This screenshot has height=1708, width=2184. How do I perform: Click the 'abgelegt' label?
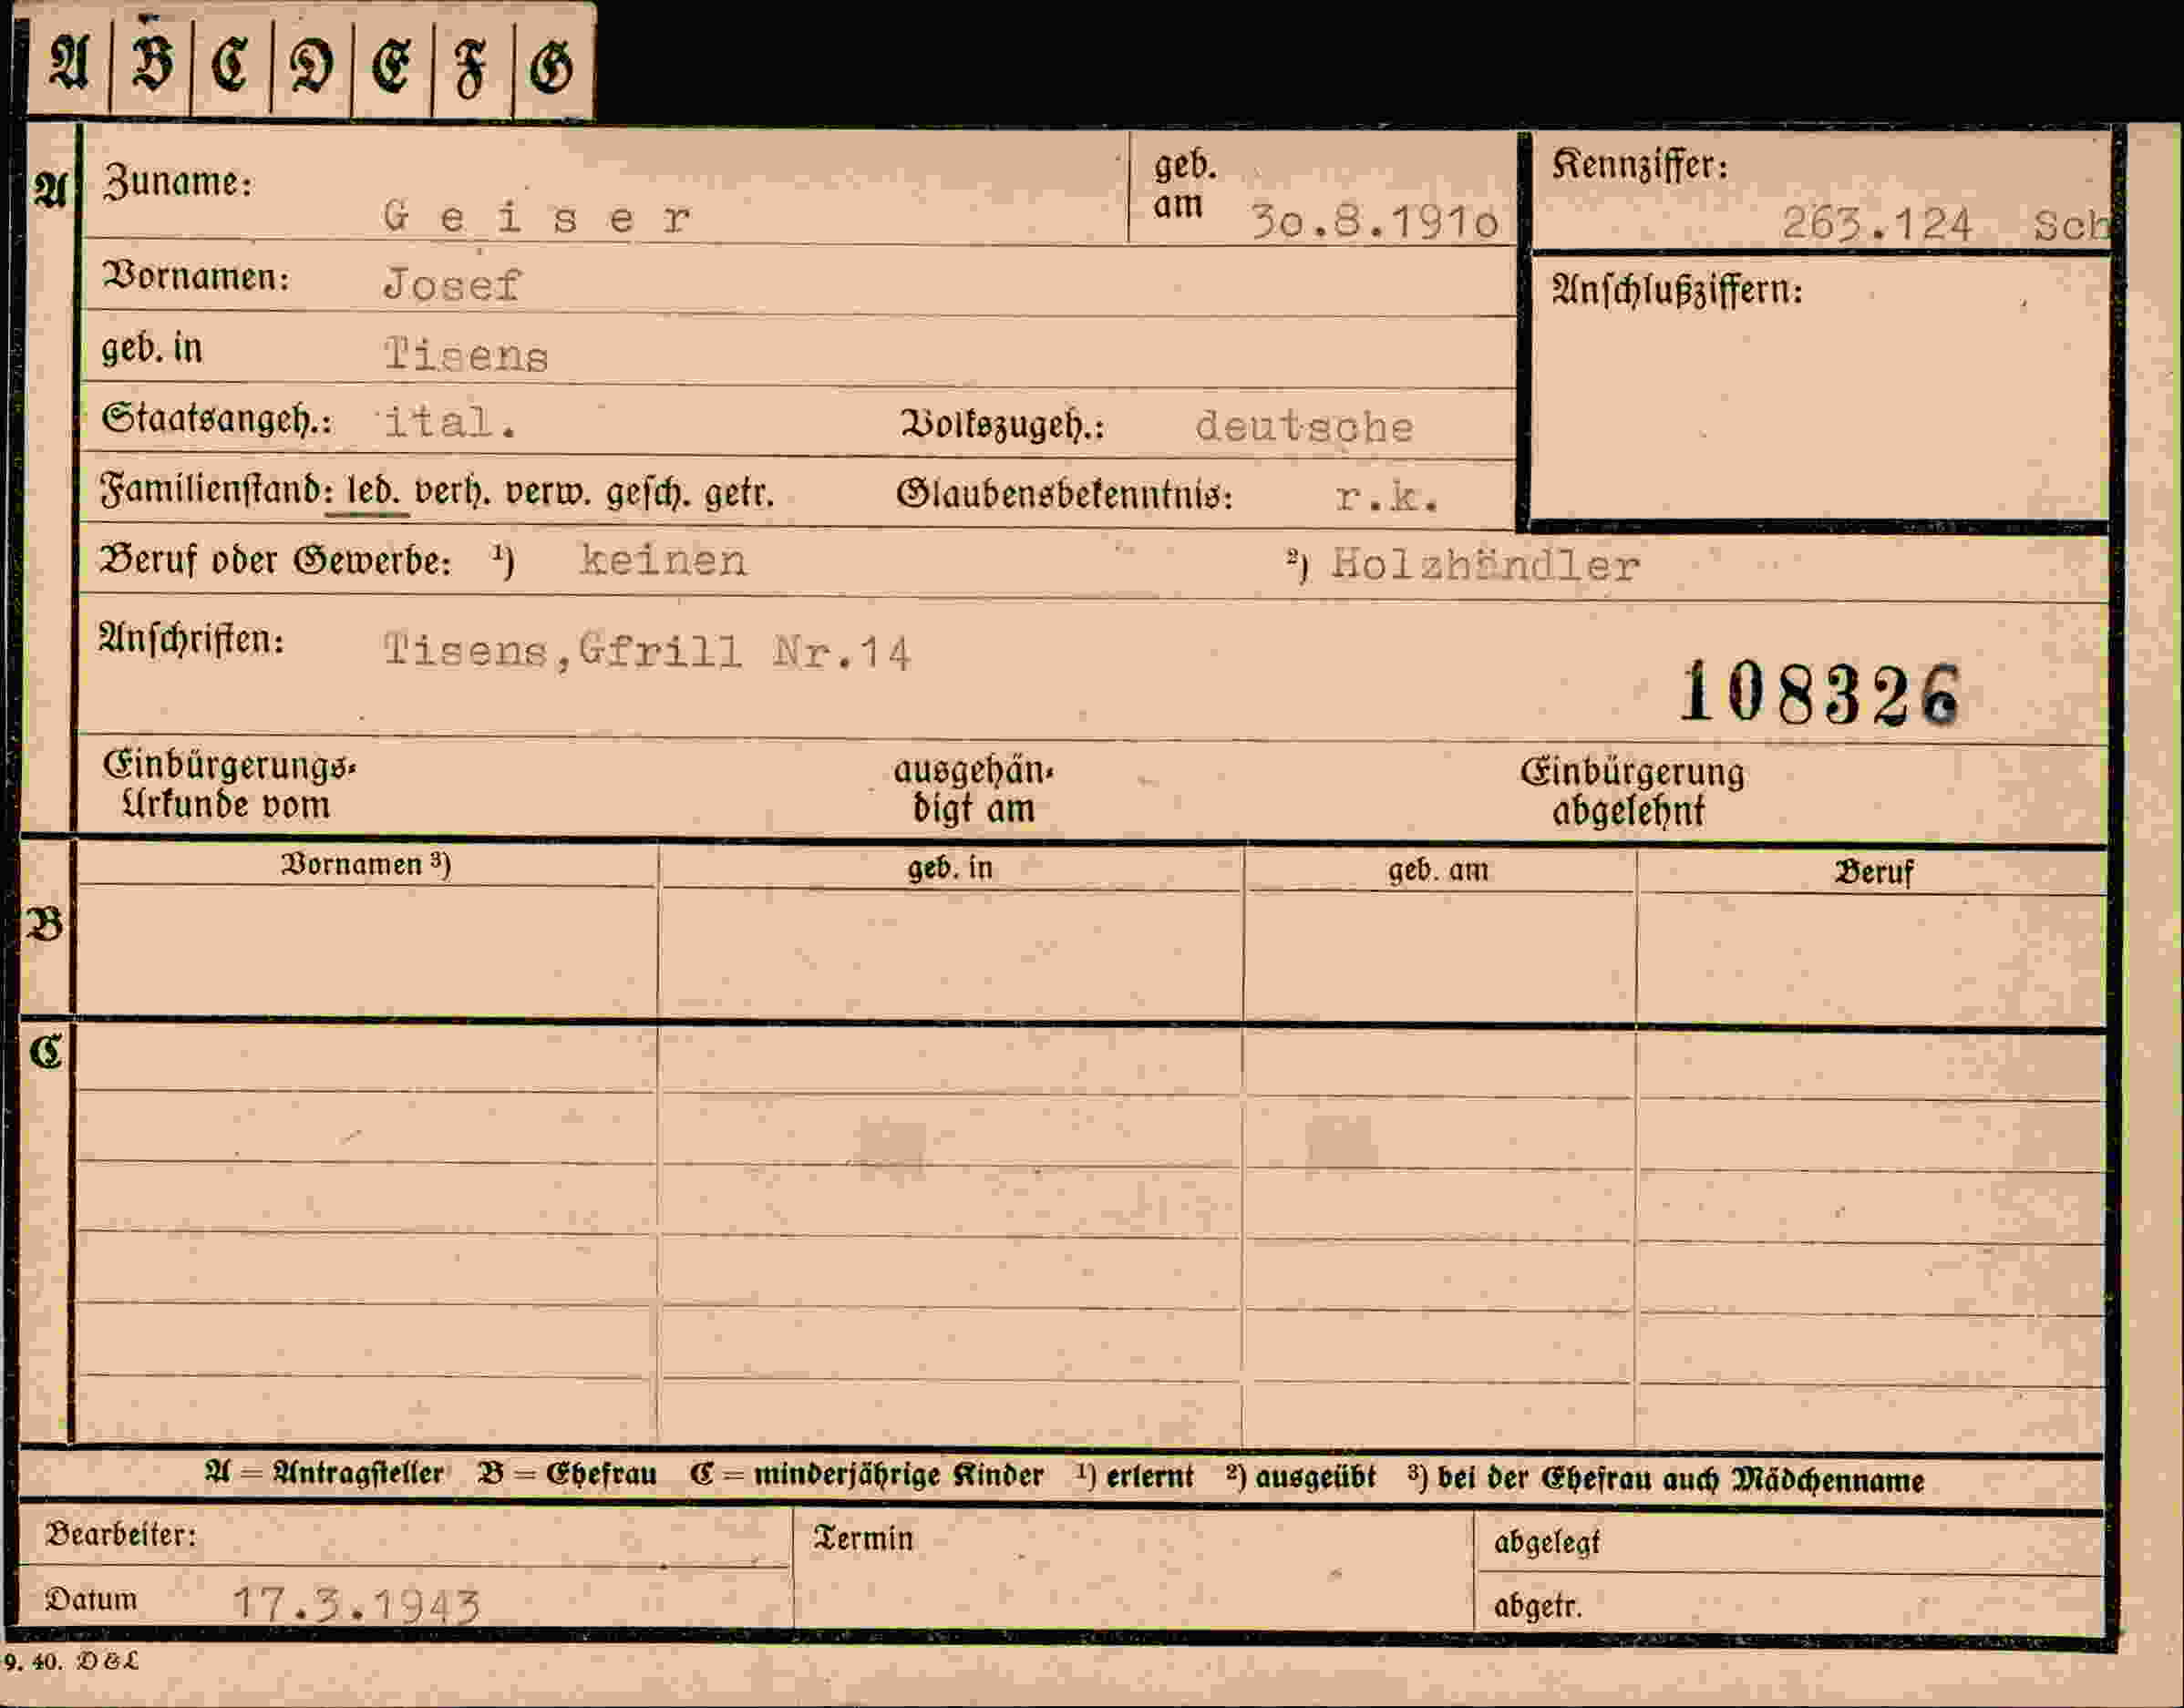pyautogui.click(x=1547, y=1544)
